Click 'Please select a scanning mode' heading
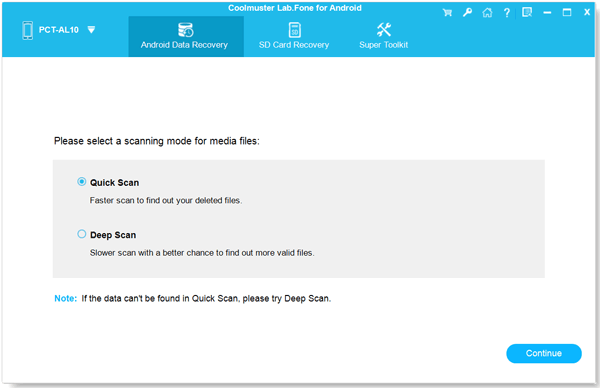Image resolution: width=600 pixels, height=388 pixels. coord(157,141)
